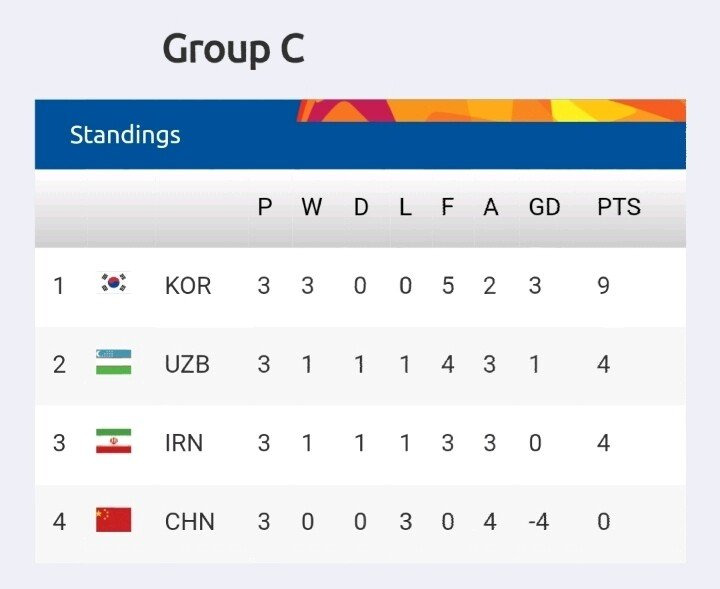The height and width of the screenshot is (589, 720).
Task: Click the P column header
Action: click(x=264, y=207)
